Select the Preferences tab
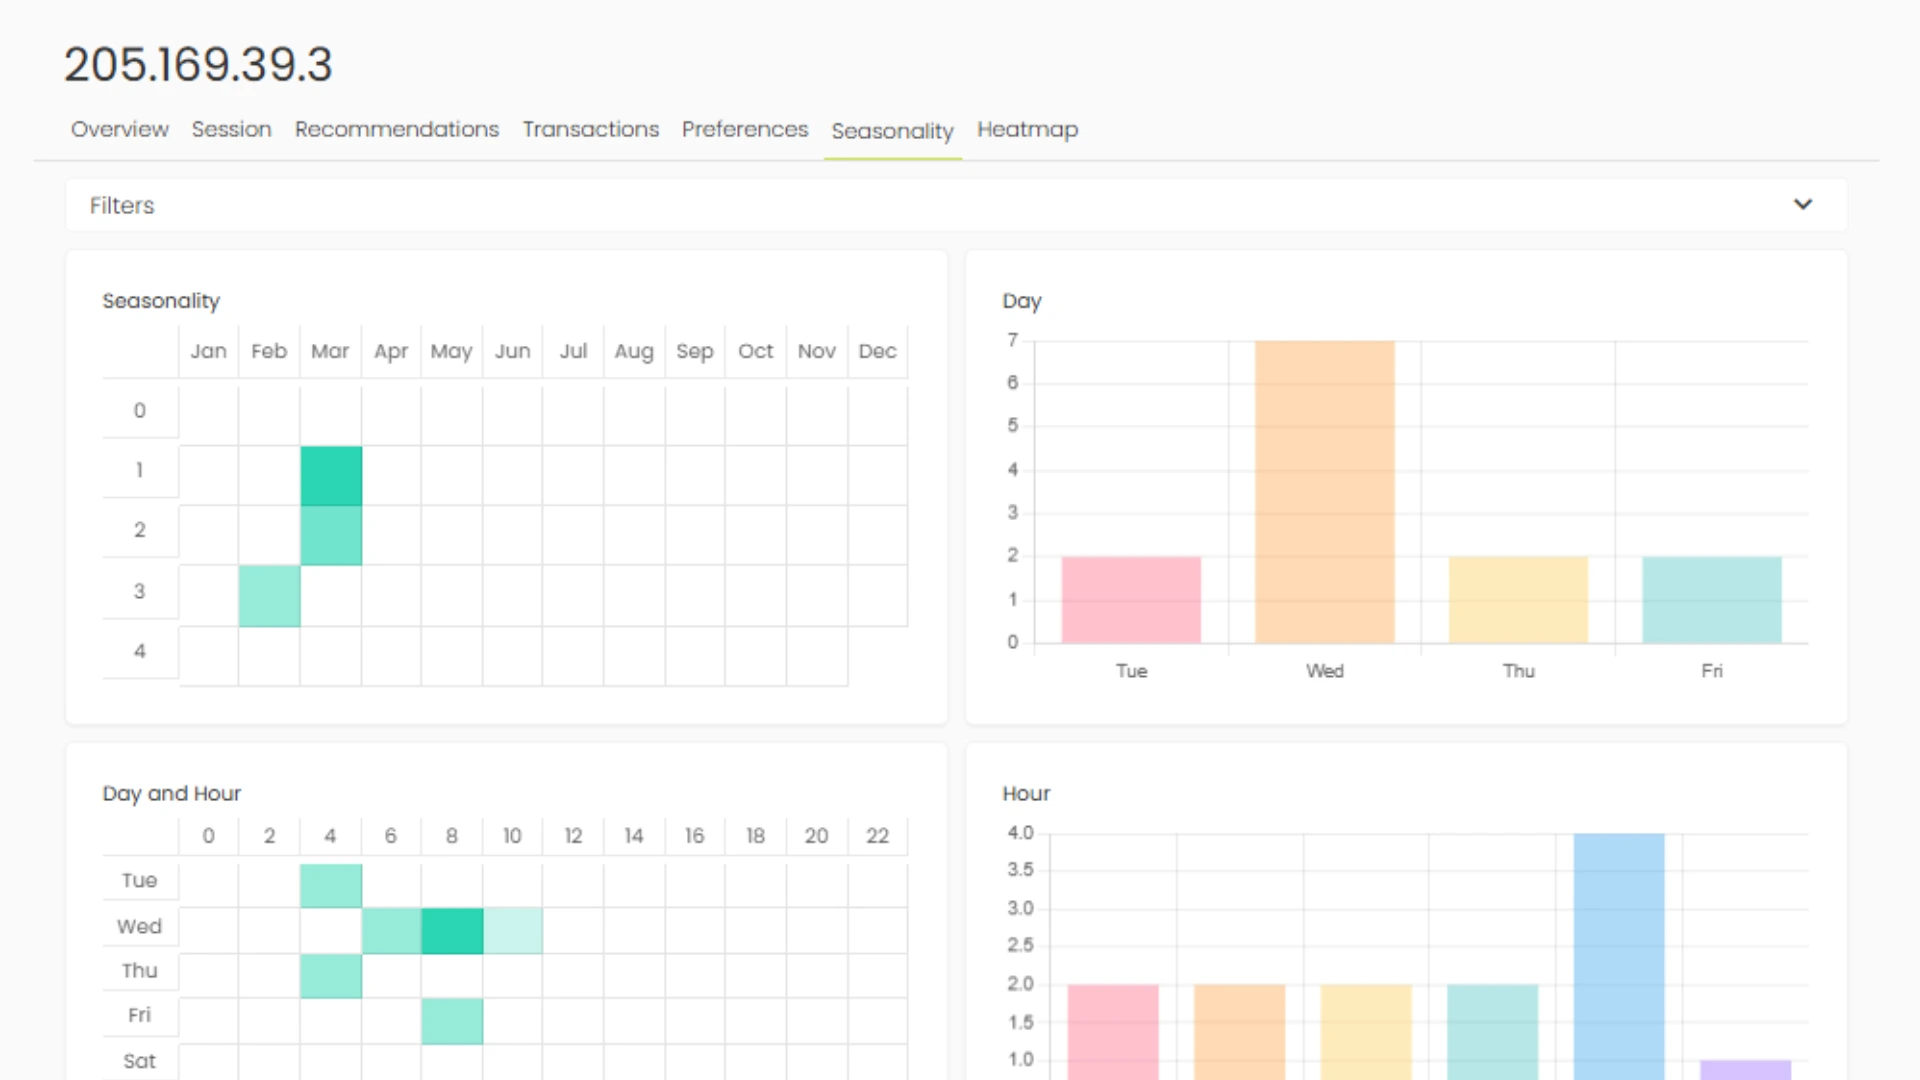Screen dimensions: 1920x1080 (x=744, y=130)
